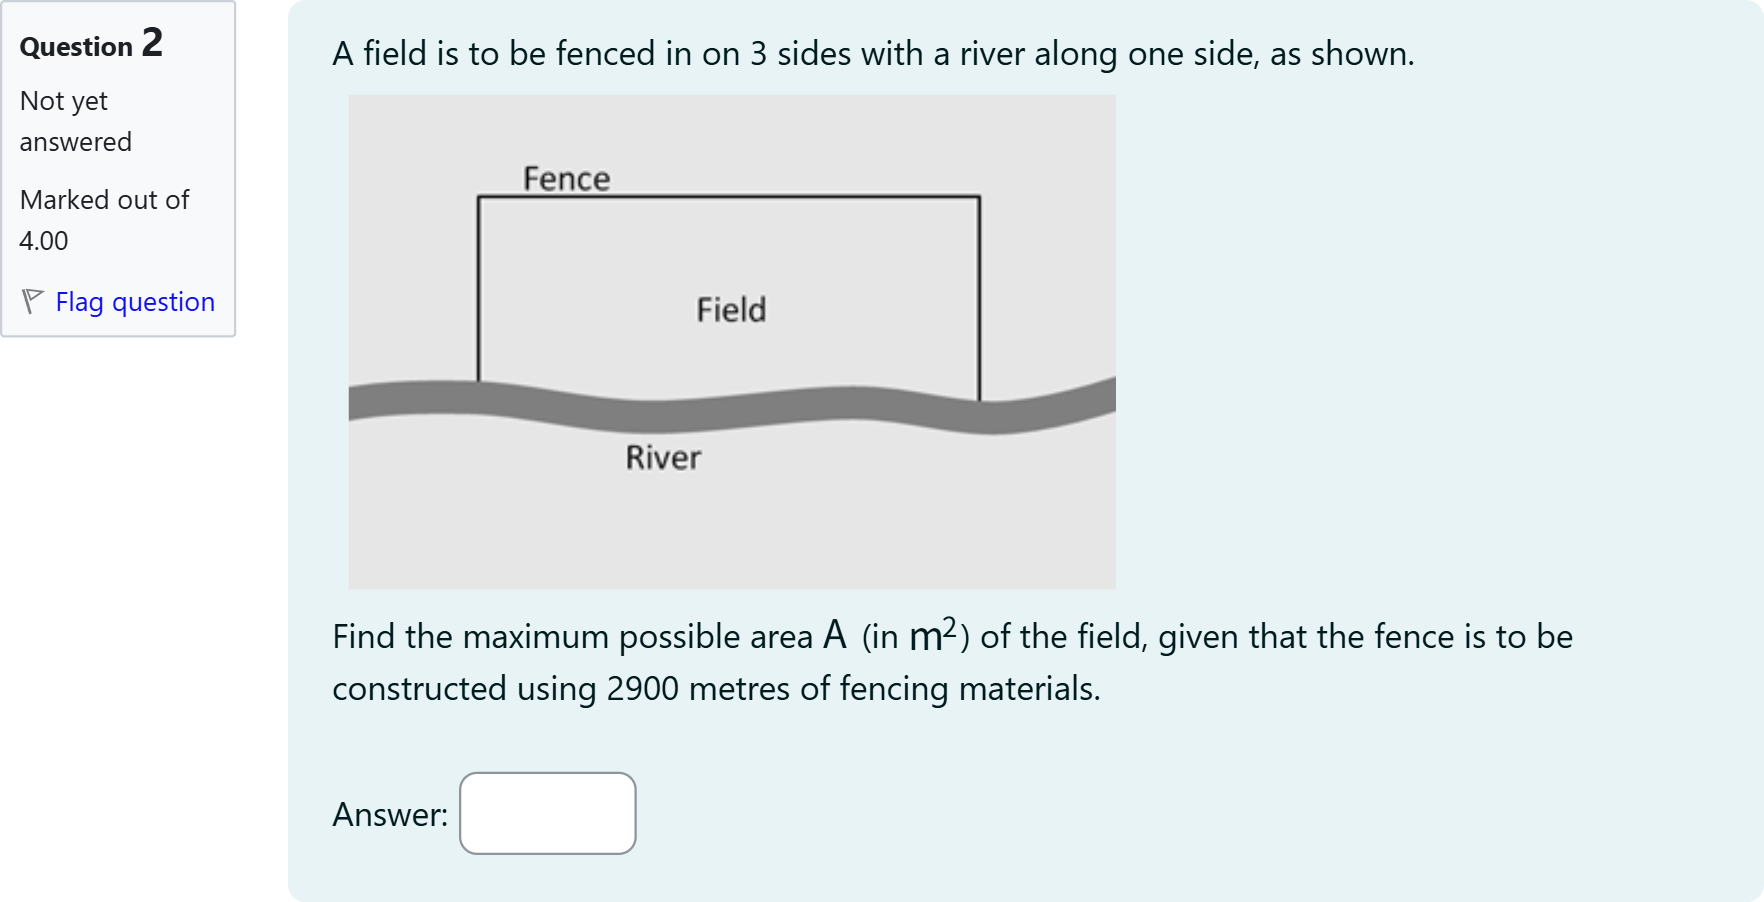1764x902 pixels.
Task: Click the Answer input box
Action: (547, 813)
